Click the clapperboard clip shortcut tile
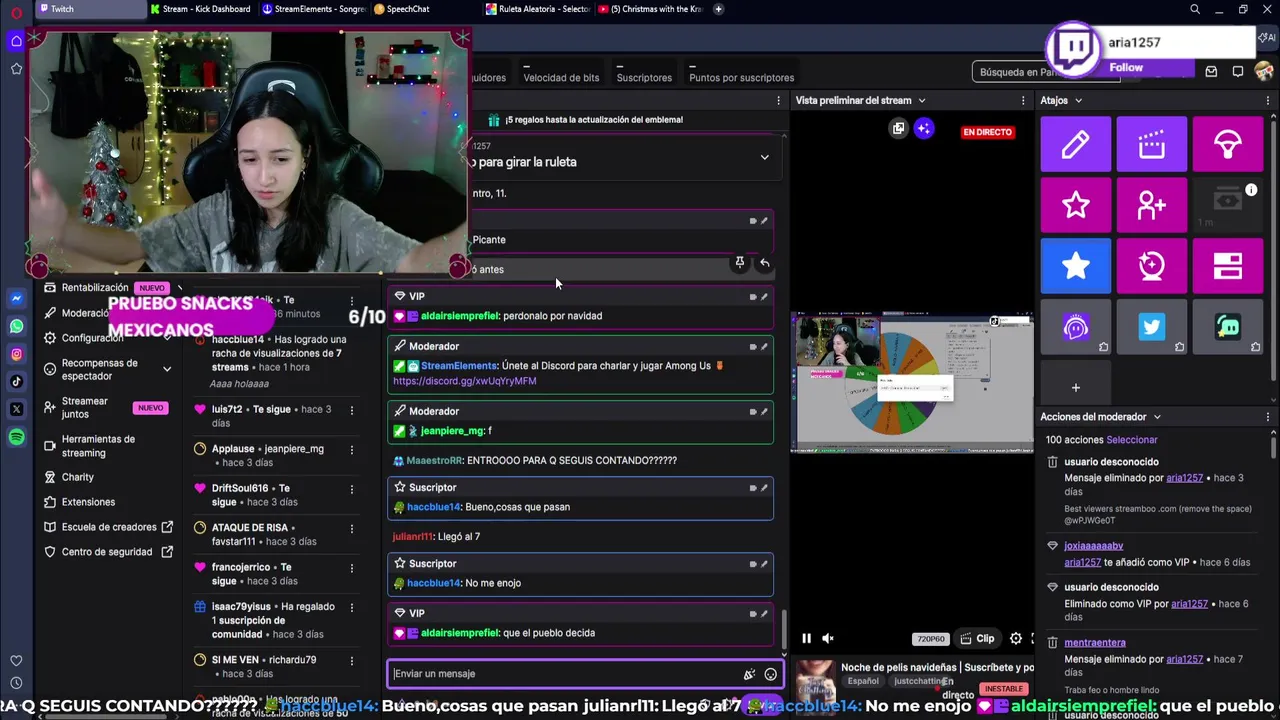 pos(1151,144)
